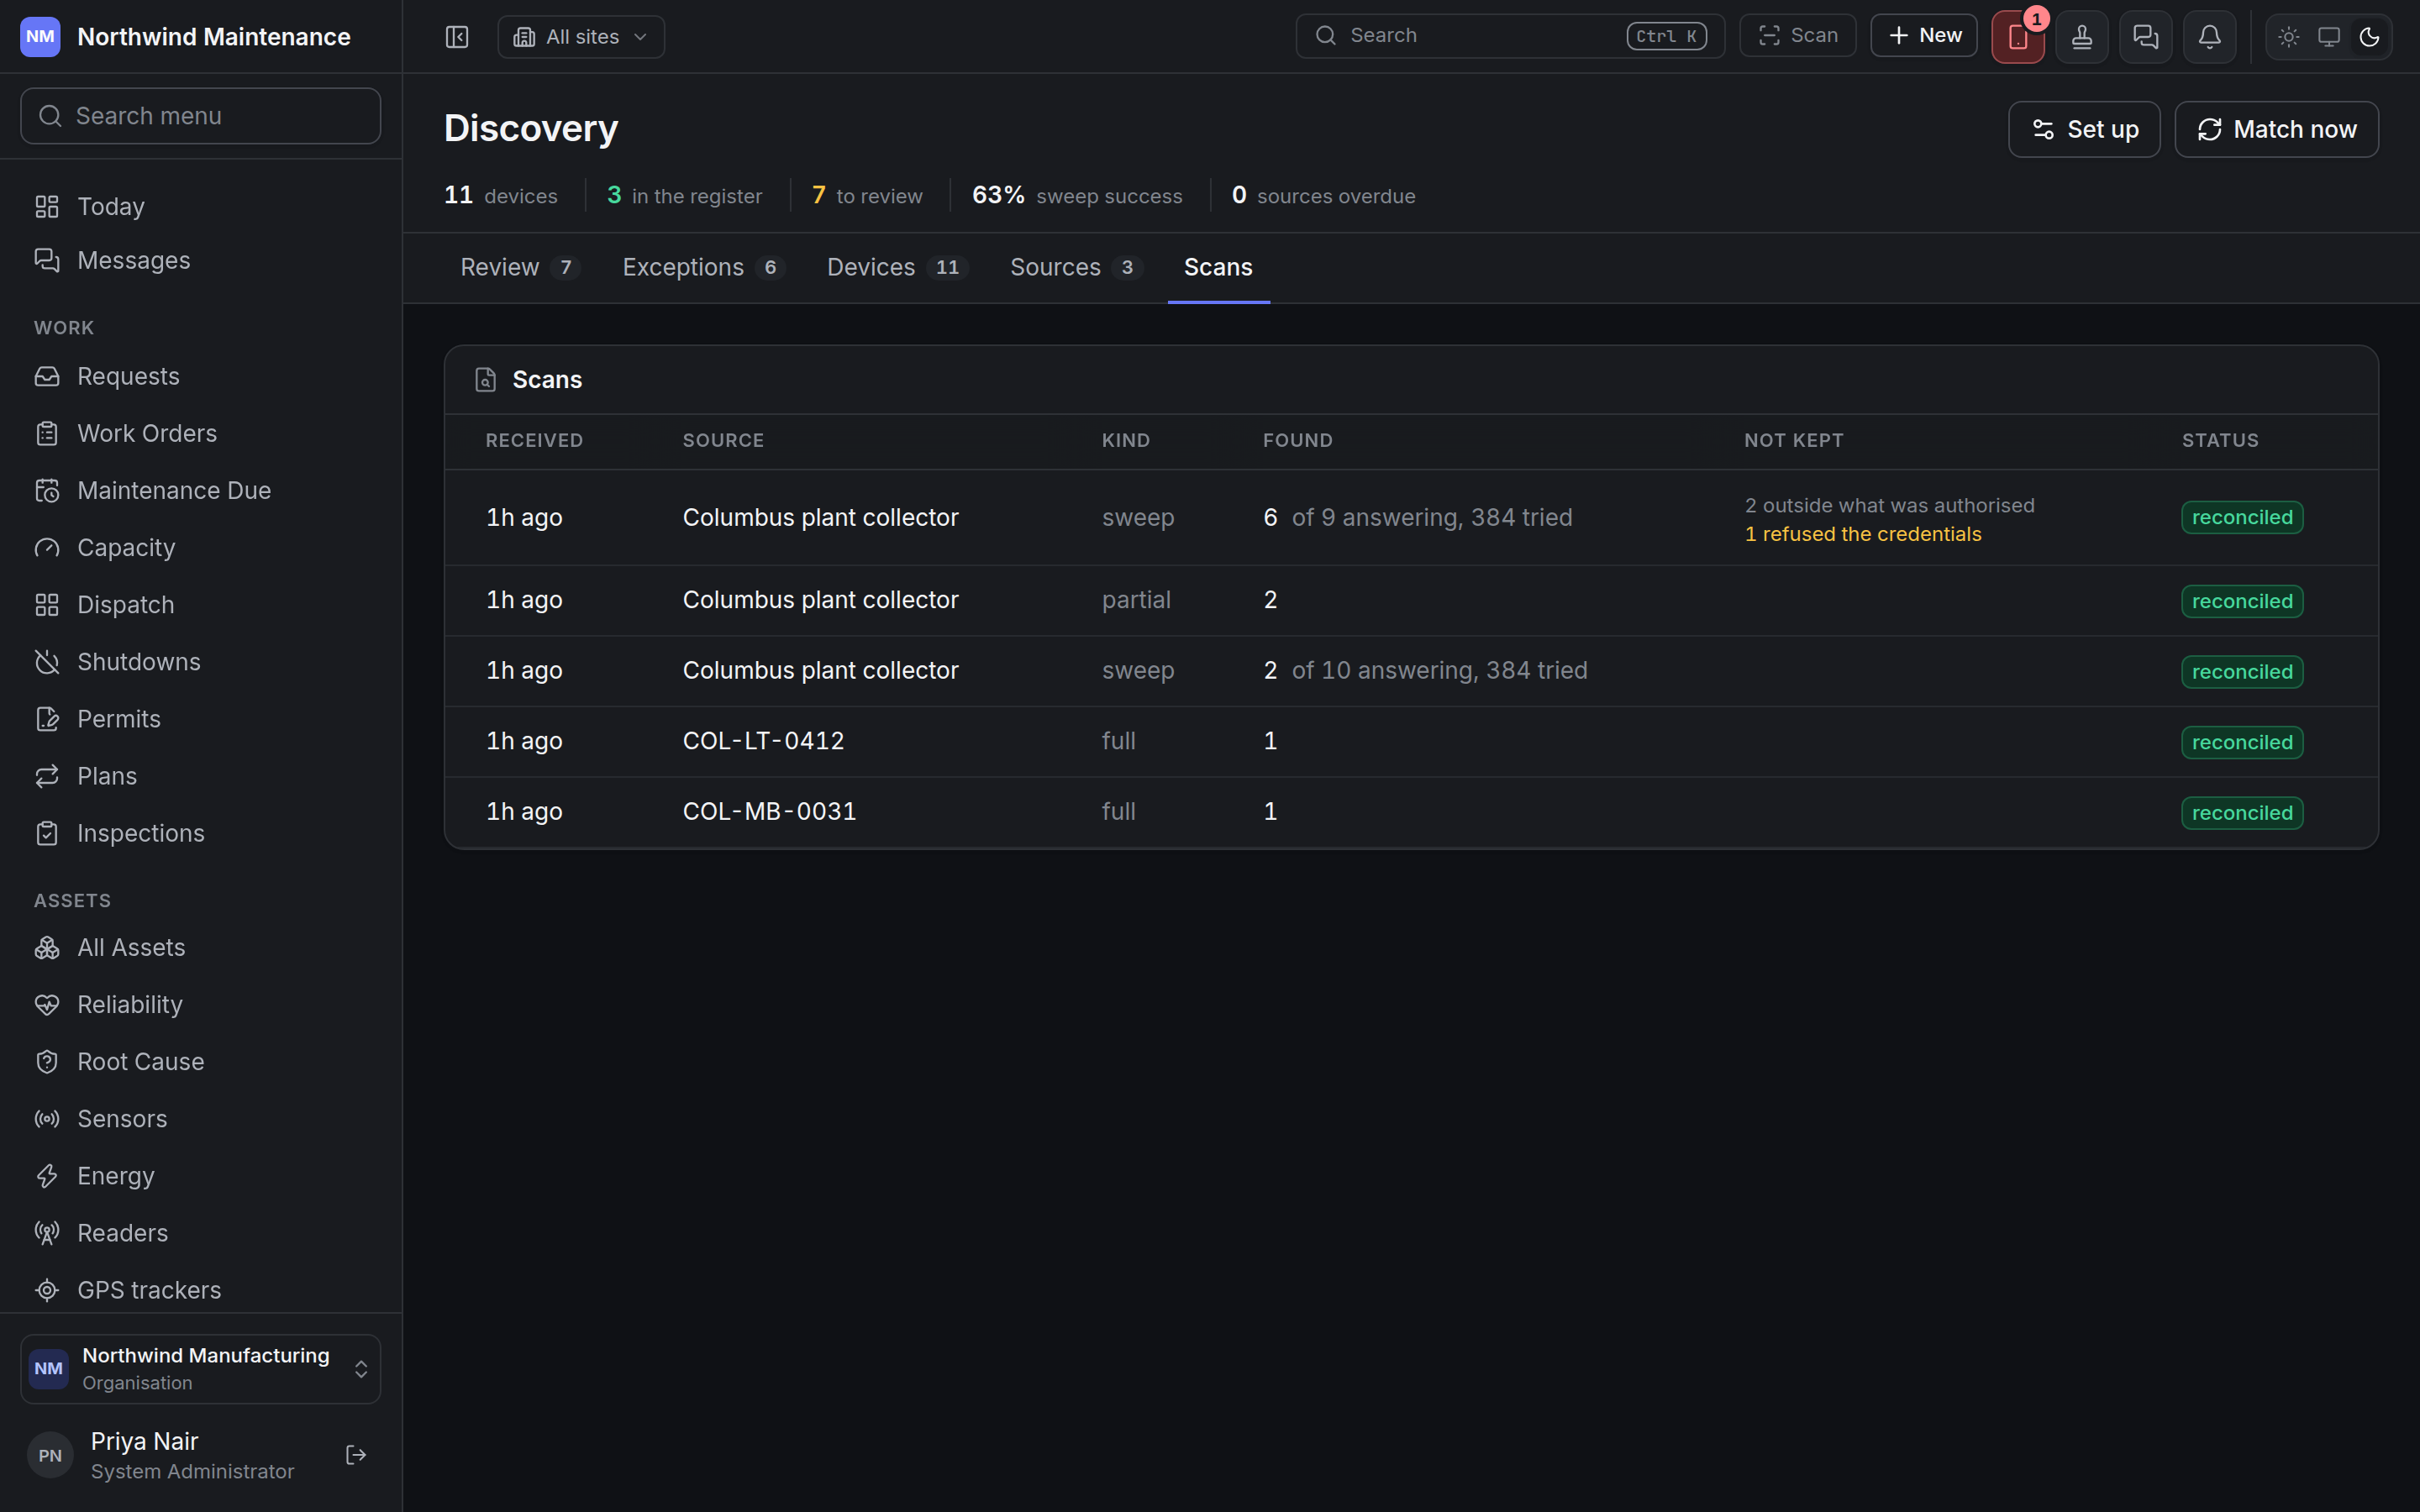Click the stamp icon in top bar
This screenshot has height=1512, width=2420.
[2082, 37]
